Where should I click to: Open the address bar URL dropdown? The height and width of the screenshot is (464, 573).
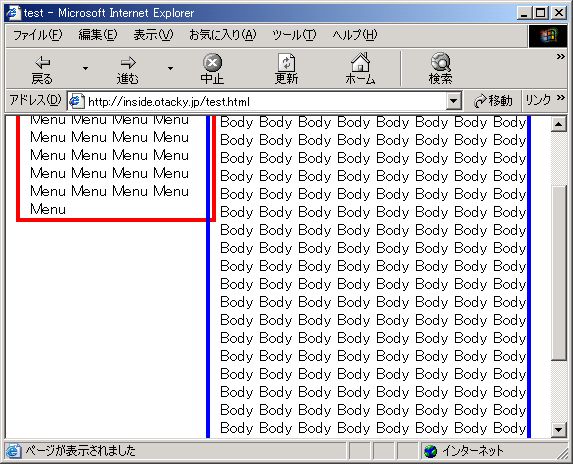coord(454,101)
